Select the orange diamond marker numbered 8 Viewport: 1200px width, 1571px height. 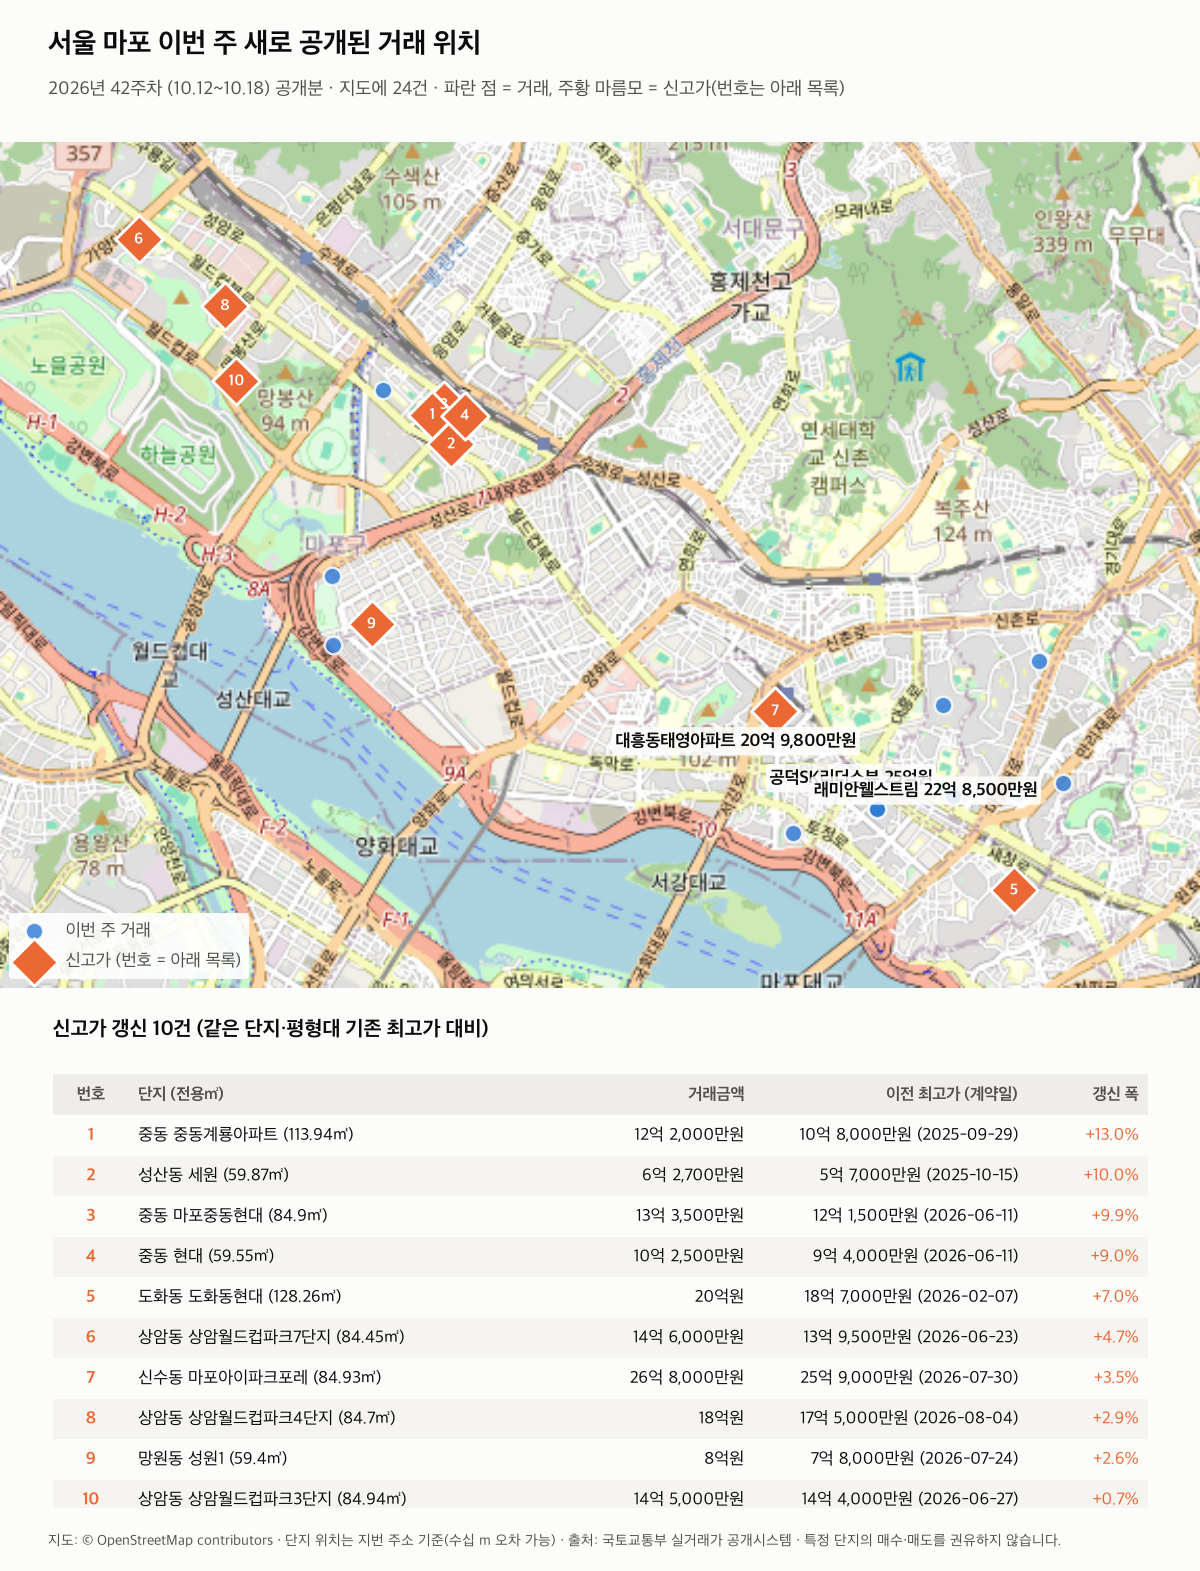224,305
